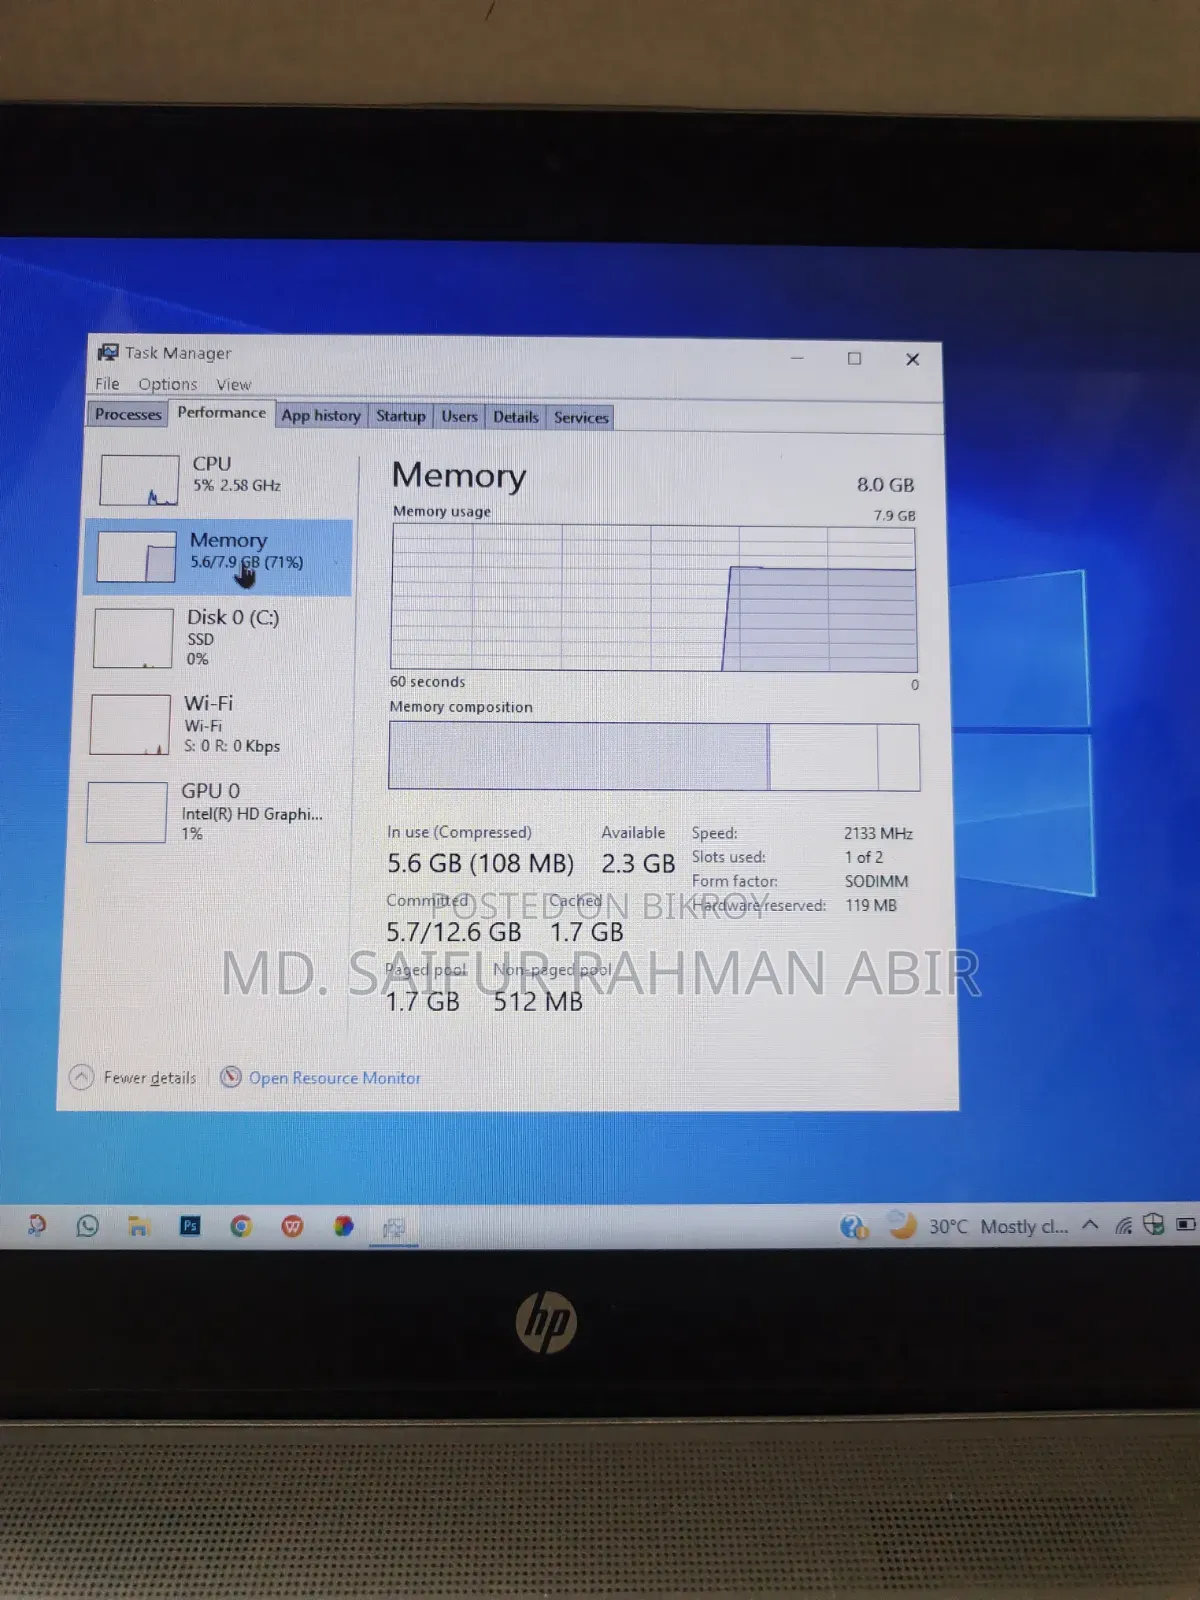The height and width of the screenshot is (1600, 1200).
Task: Click the CPU mini graph thumbnail
Action: 139,480
